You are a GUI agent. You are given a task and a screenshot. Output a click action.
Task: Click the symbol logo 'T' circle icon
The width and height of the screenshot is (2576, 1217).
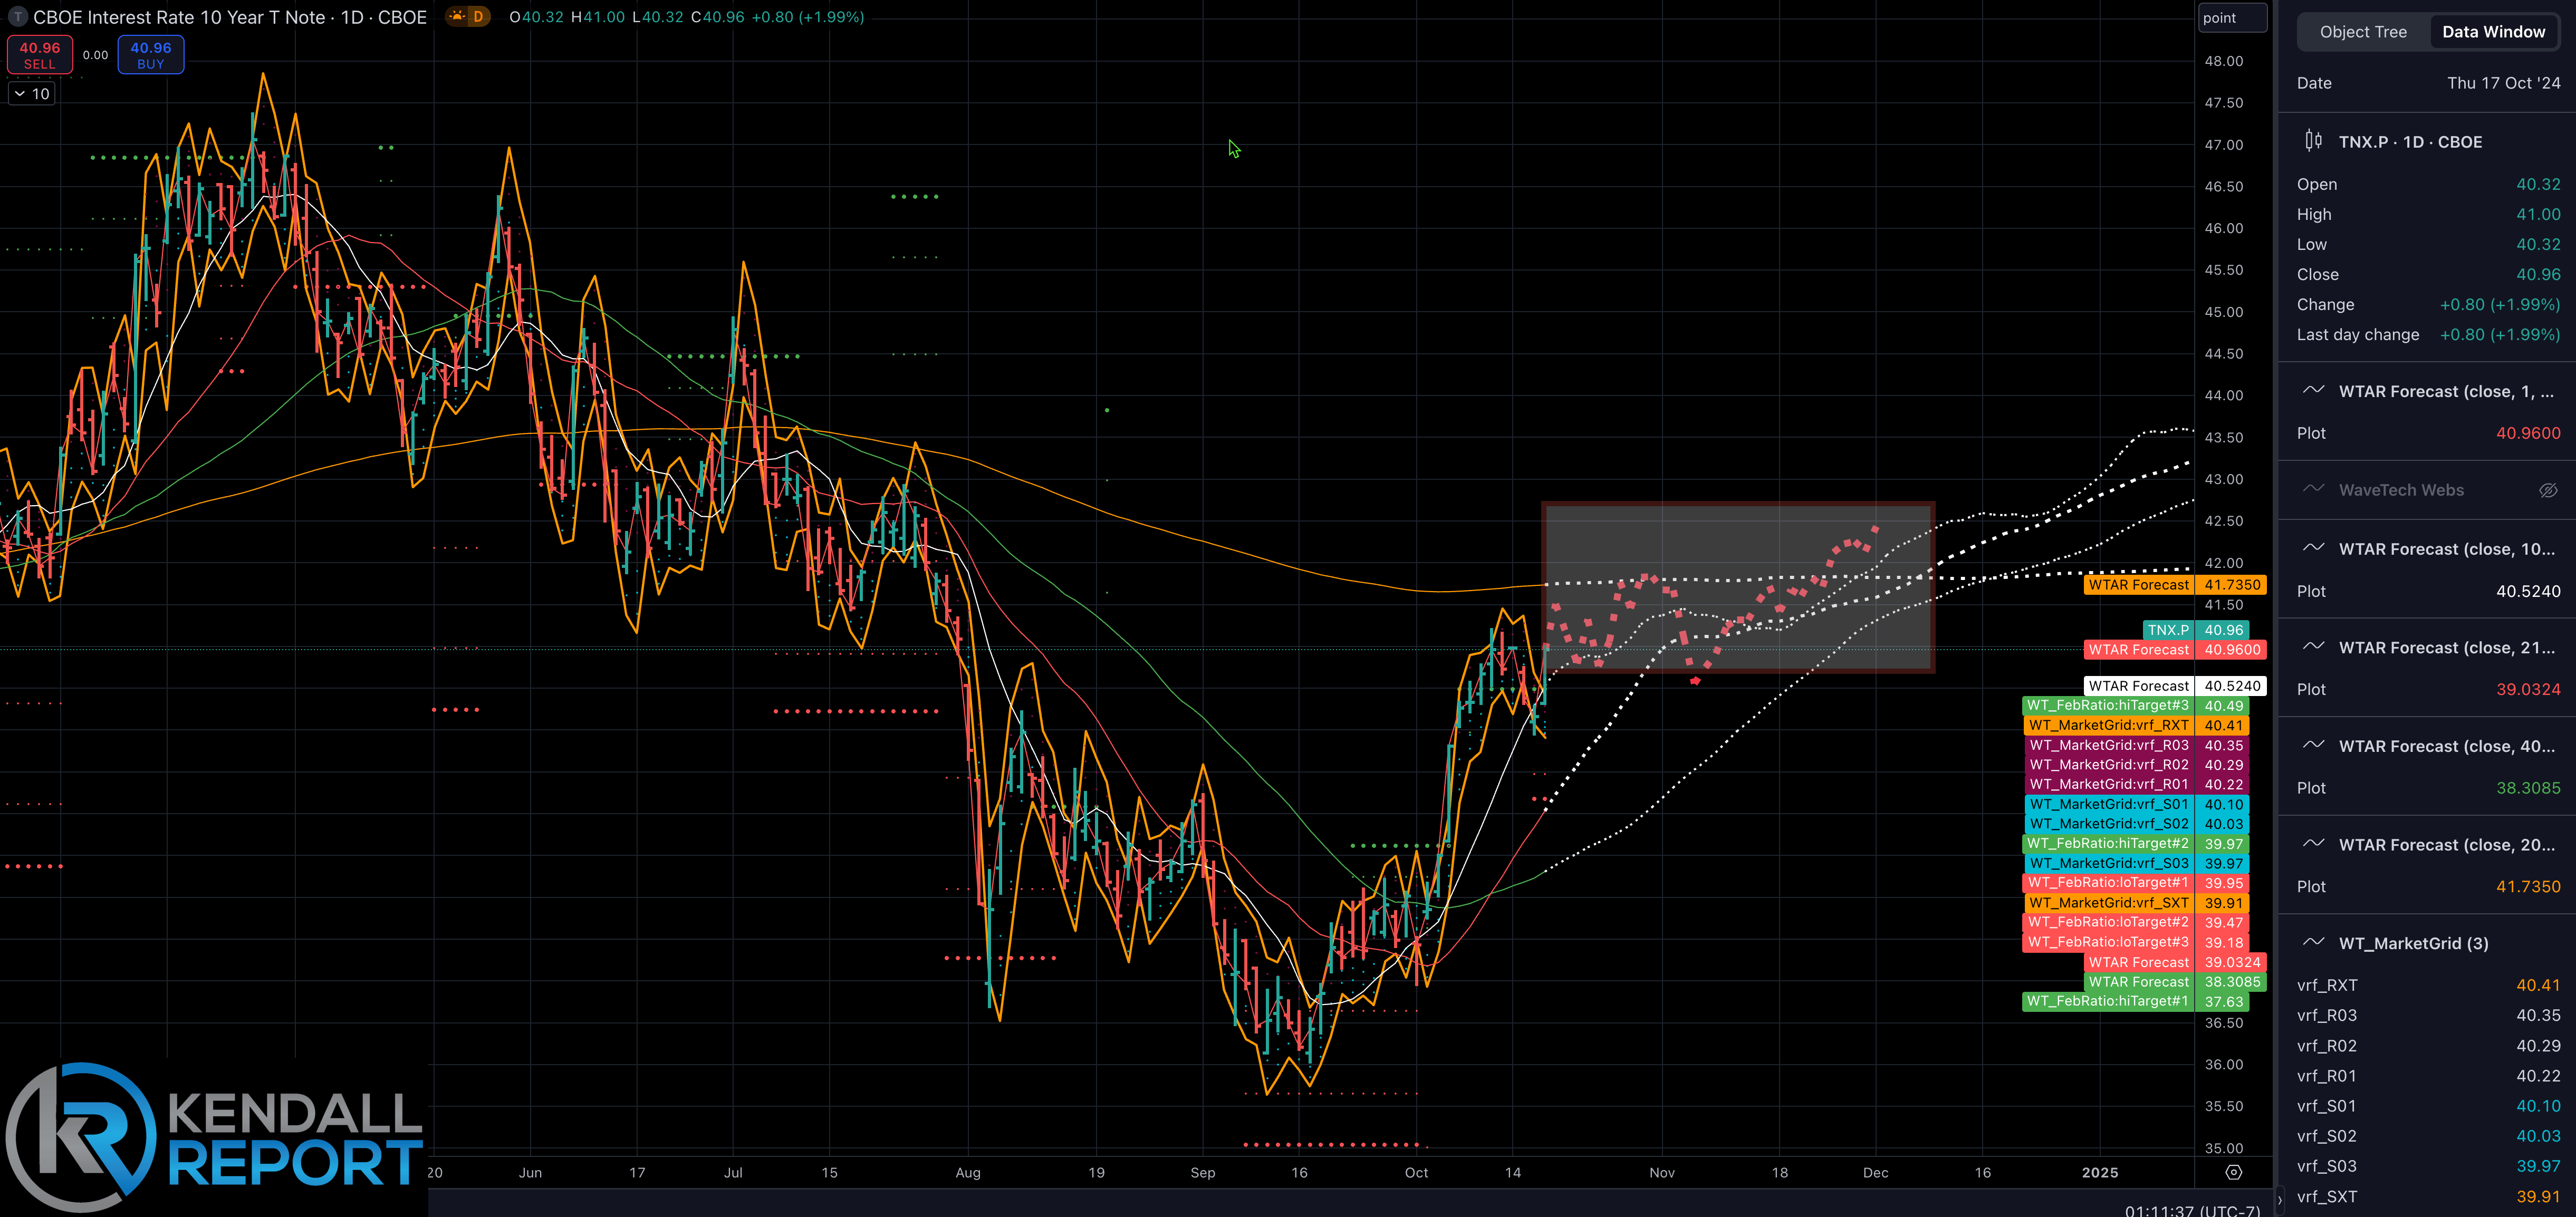point(17,17)
